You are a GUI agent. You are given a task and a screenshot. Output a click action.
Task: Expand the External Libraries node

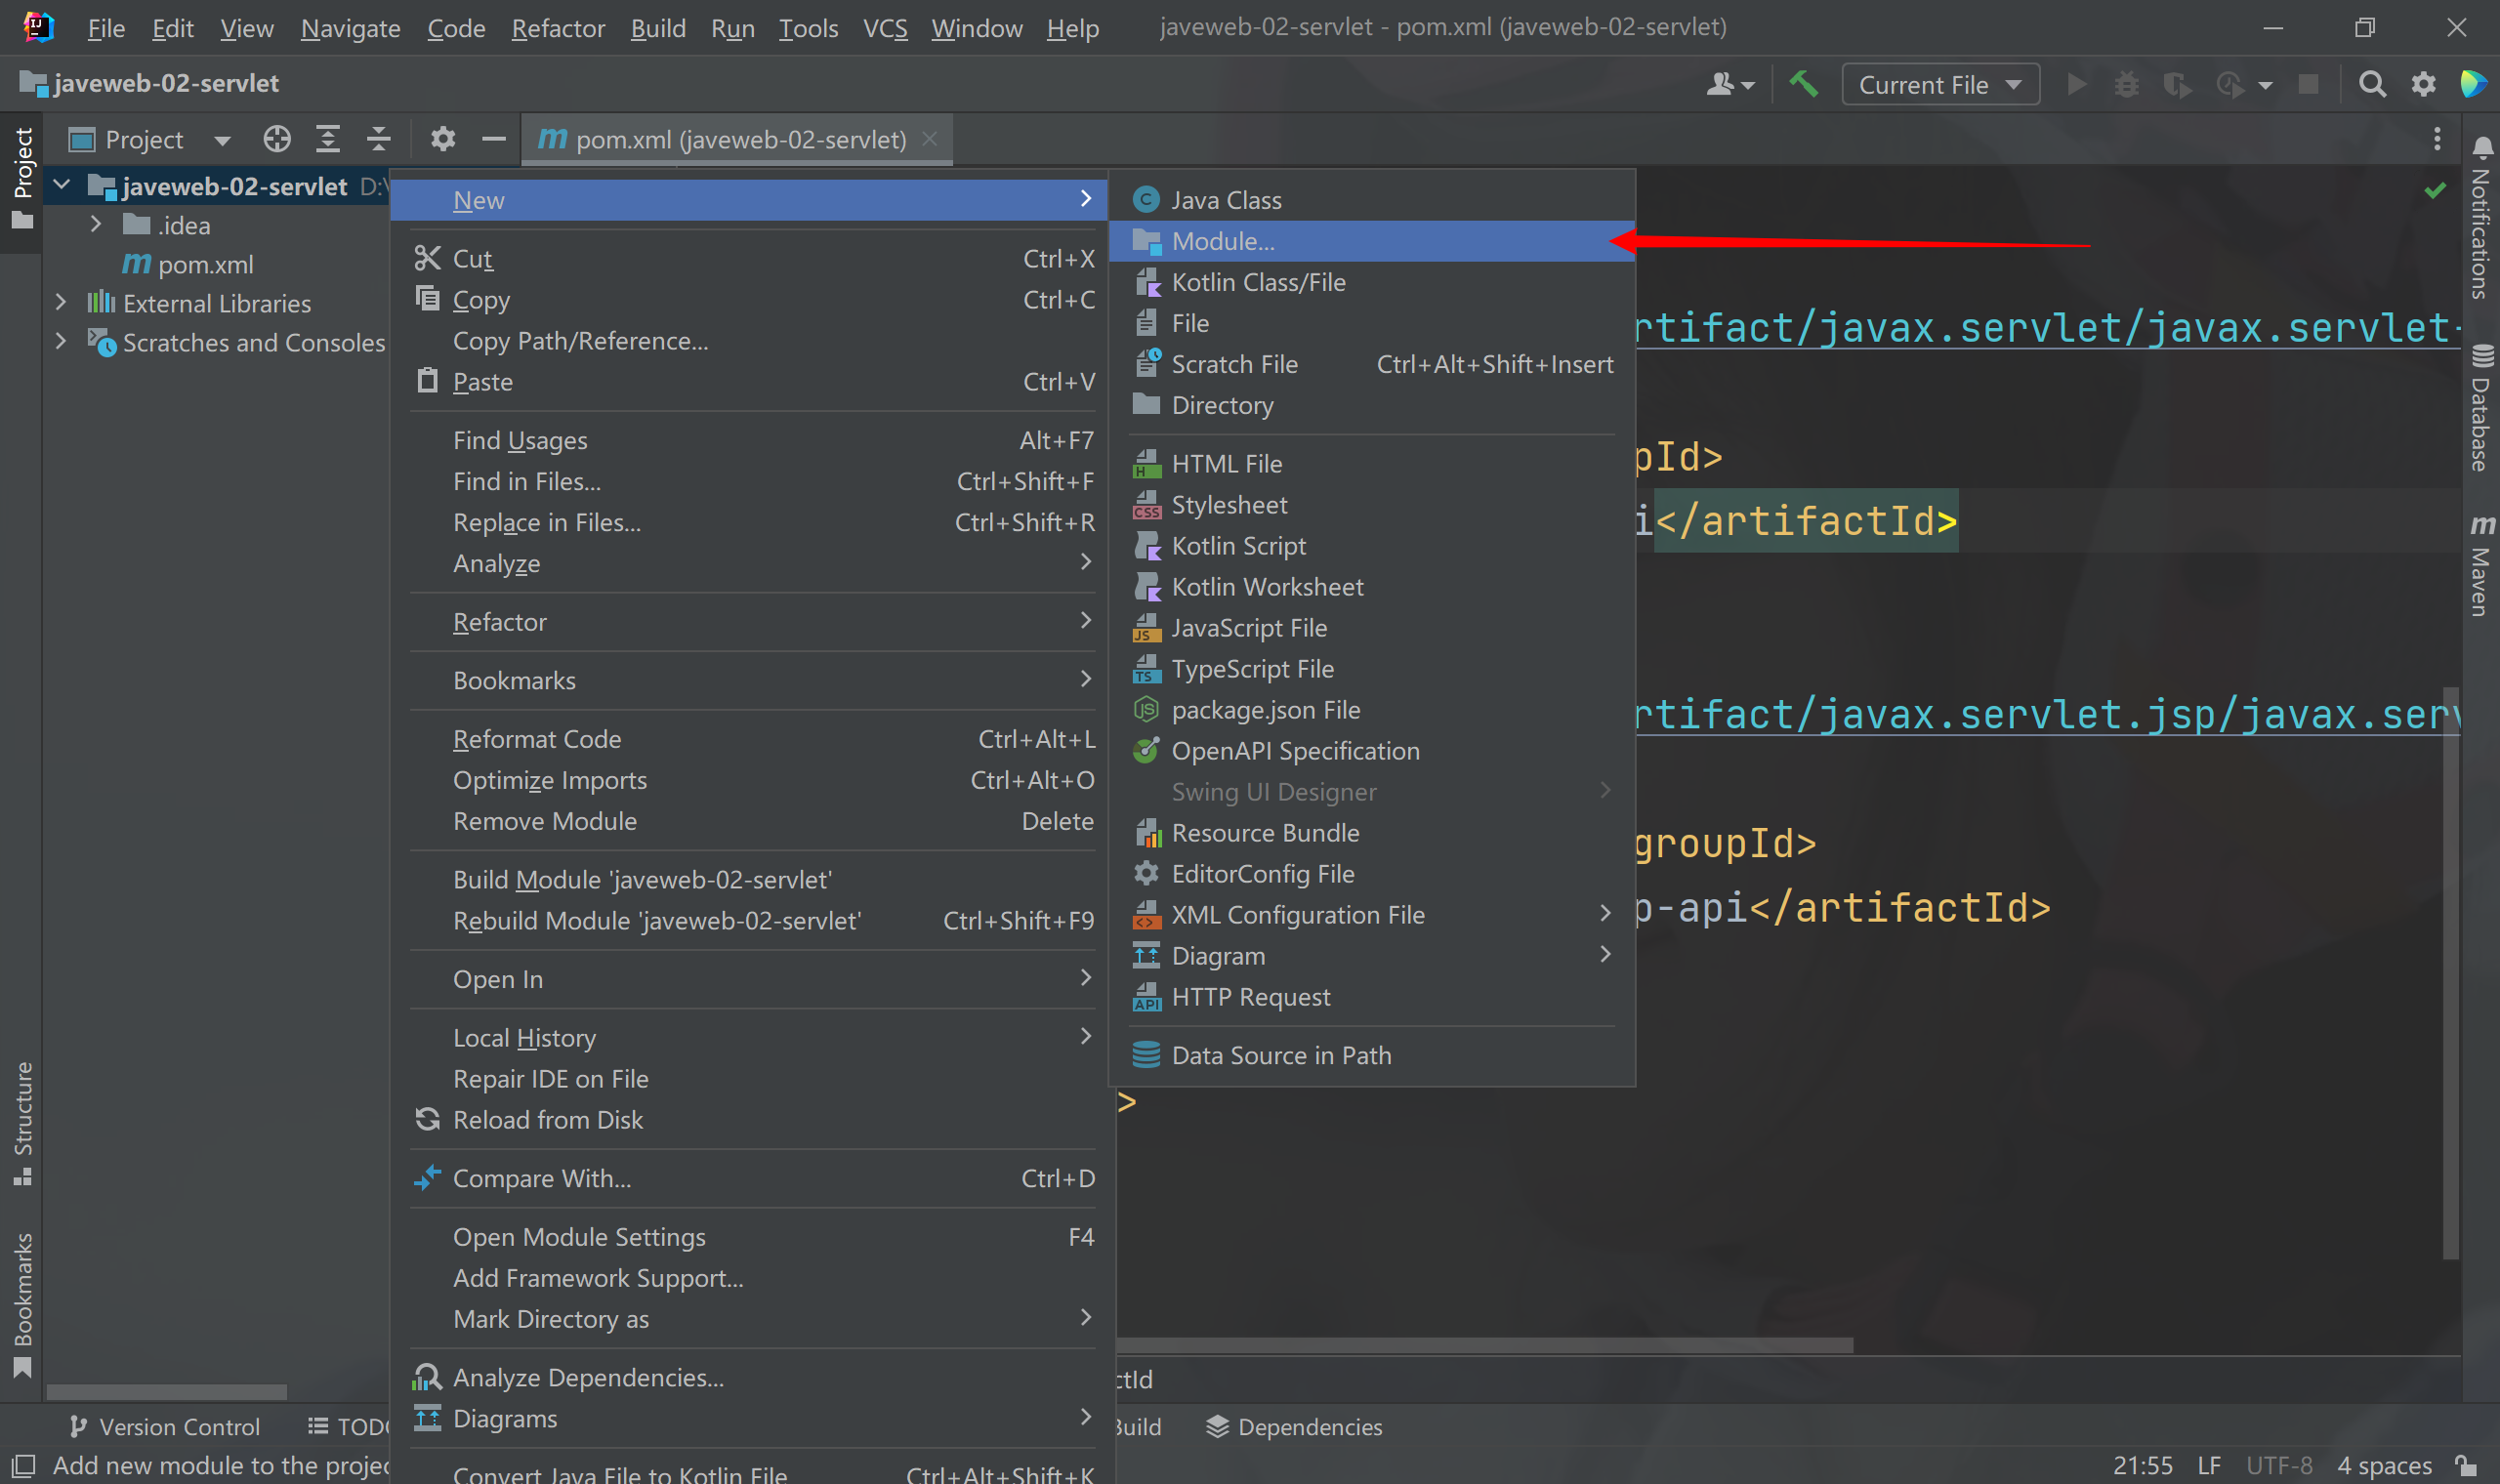61,302
